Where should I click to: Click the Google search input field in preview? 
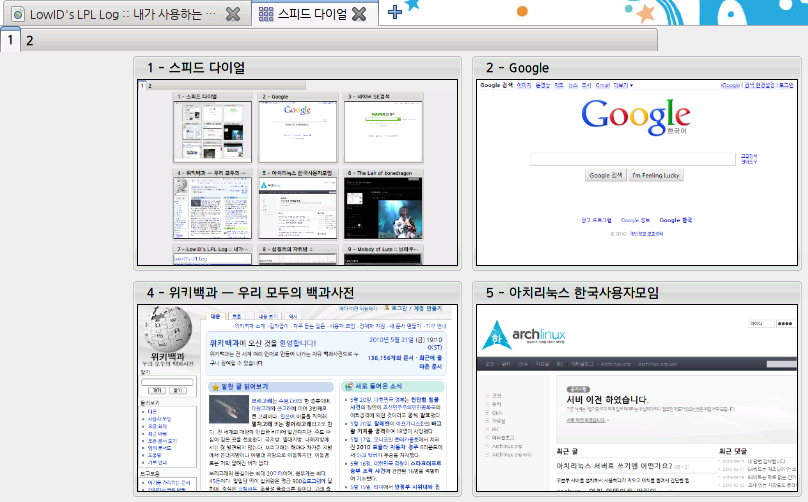pos(633,159)
